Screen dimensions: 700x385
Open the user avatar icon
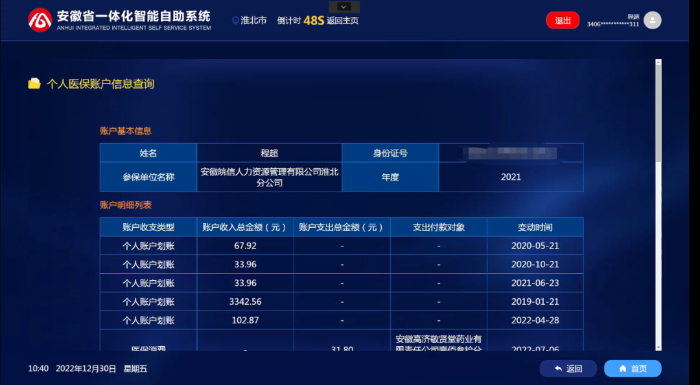click(x=652, y=20)
